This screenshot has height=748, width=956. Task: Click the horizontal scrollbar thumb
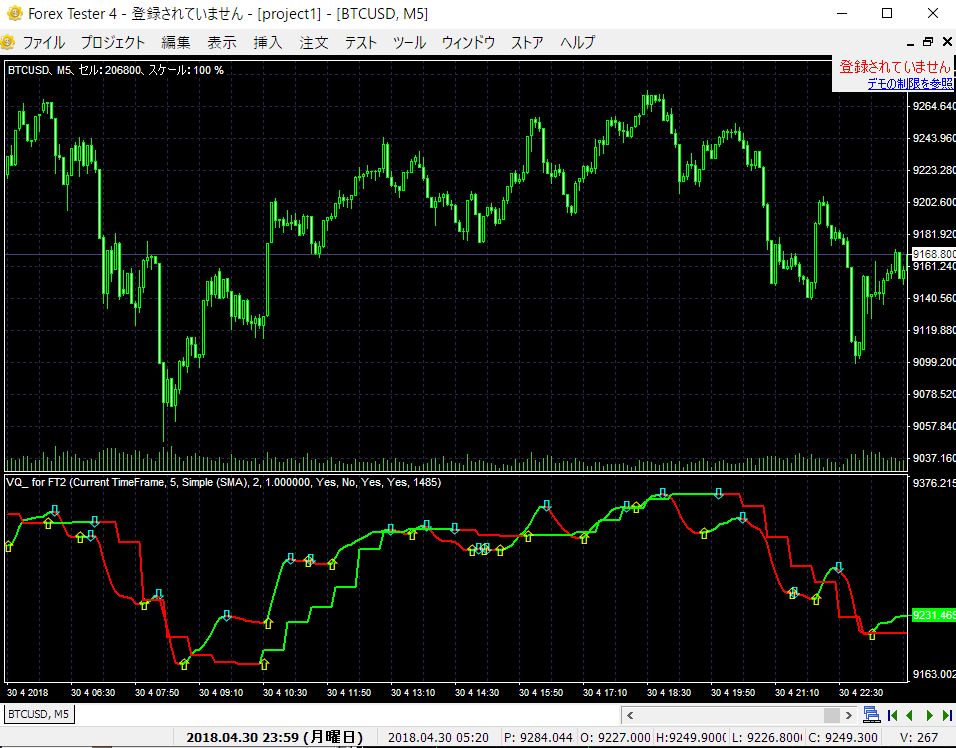pos(832,715)
